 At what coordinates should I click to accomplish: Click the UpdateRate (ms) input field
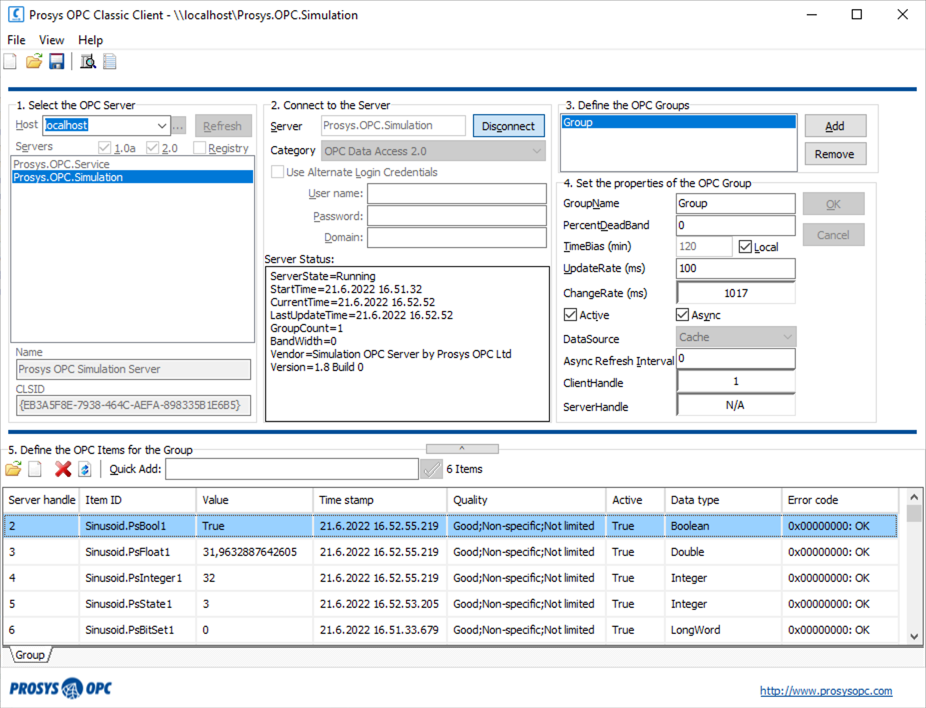coord(736,268)
